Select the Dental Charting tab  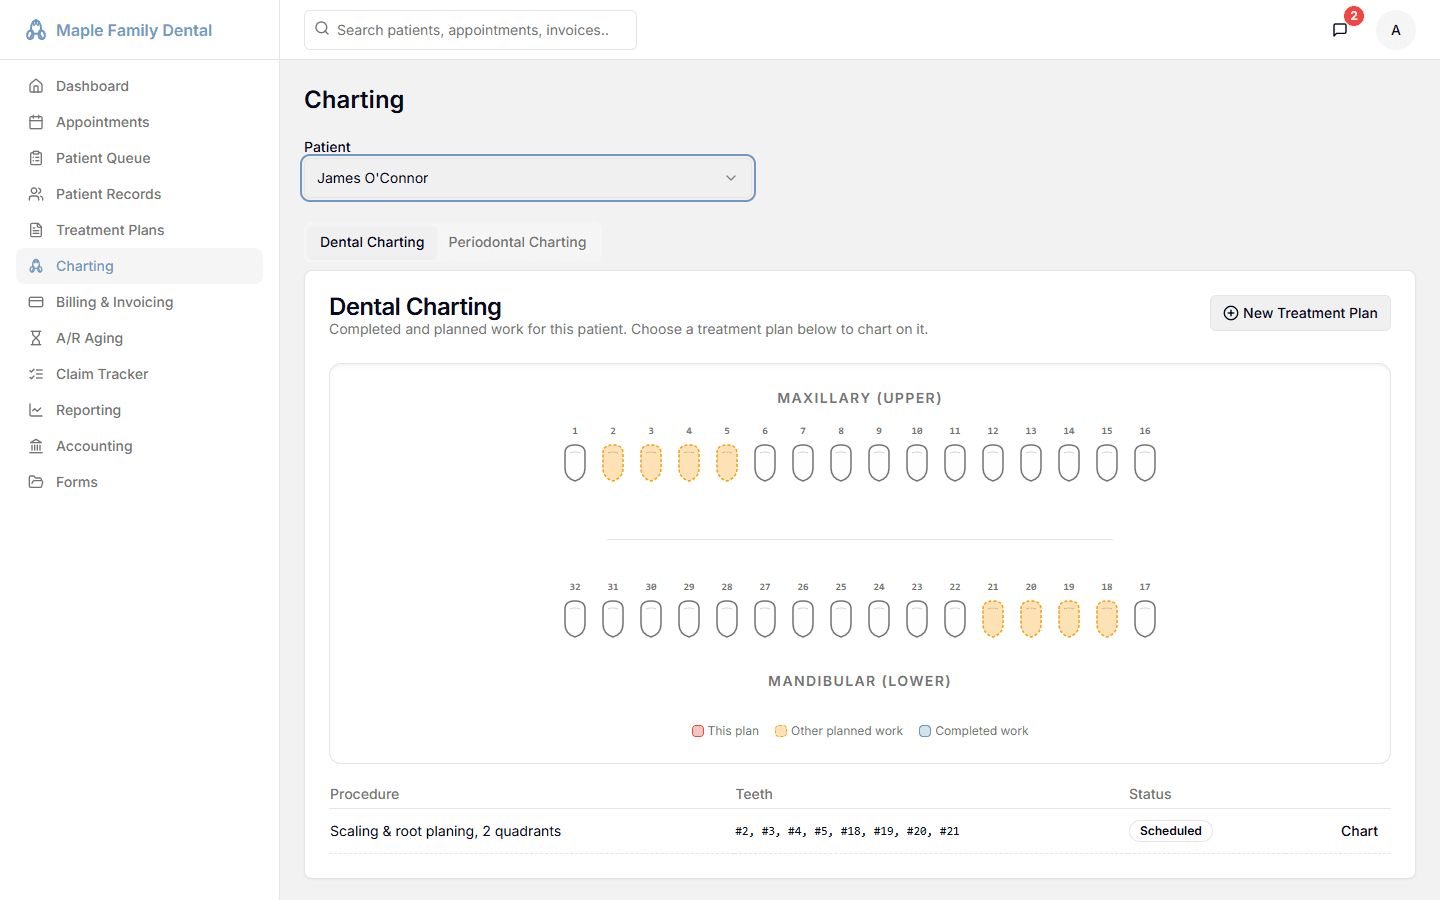point(372,242)
